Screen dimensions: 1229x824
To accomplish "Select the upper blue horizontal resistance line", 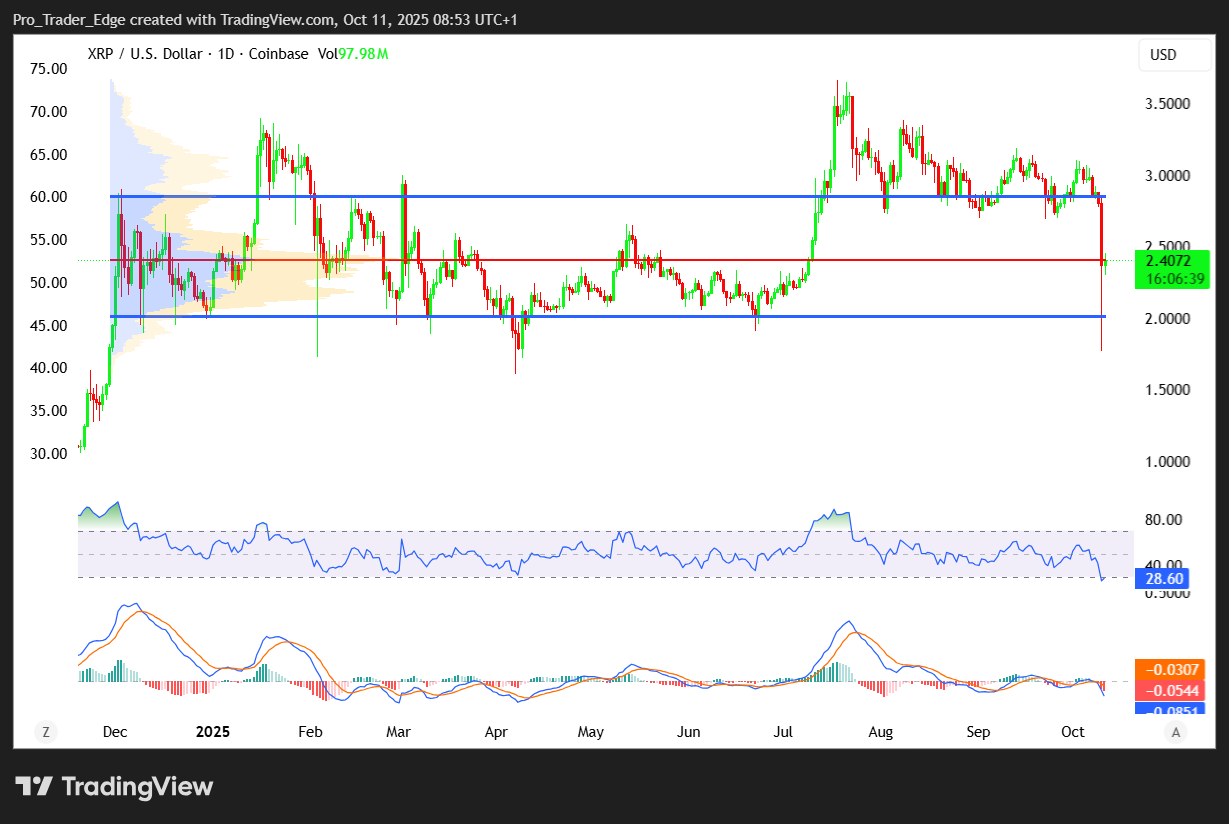I will pyautogui.click(x=600, y=196).
